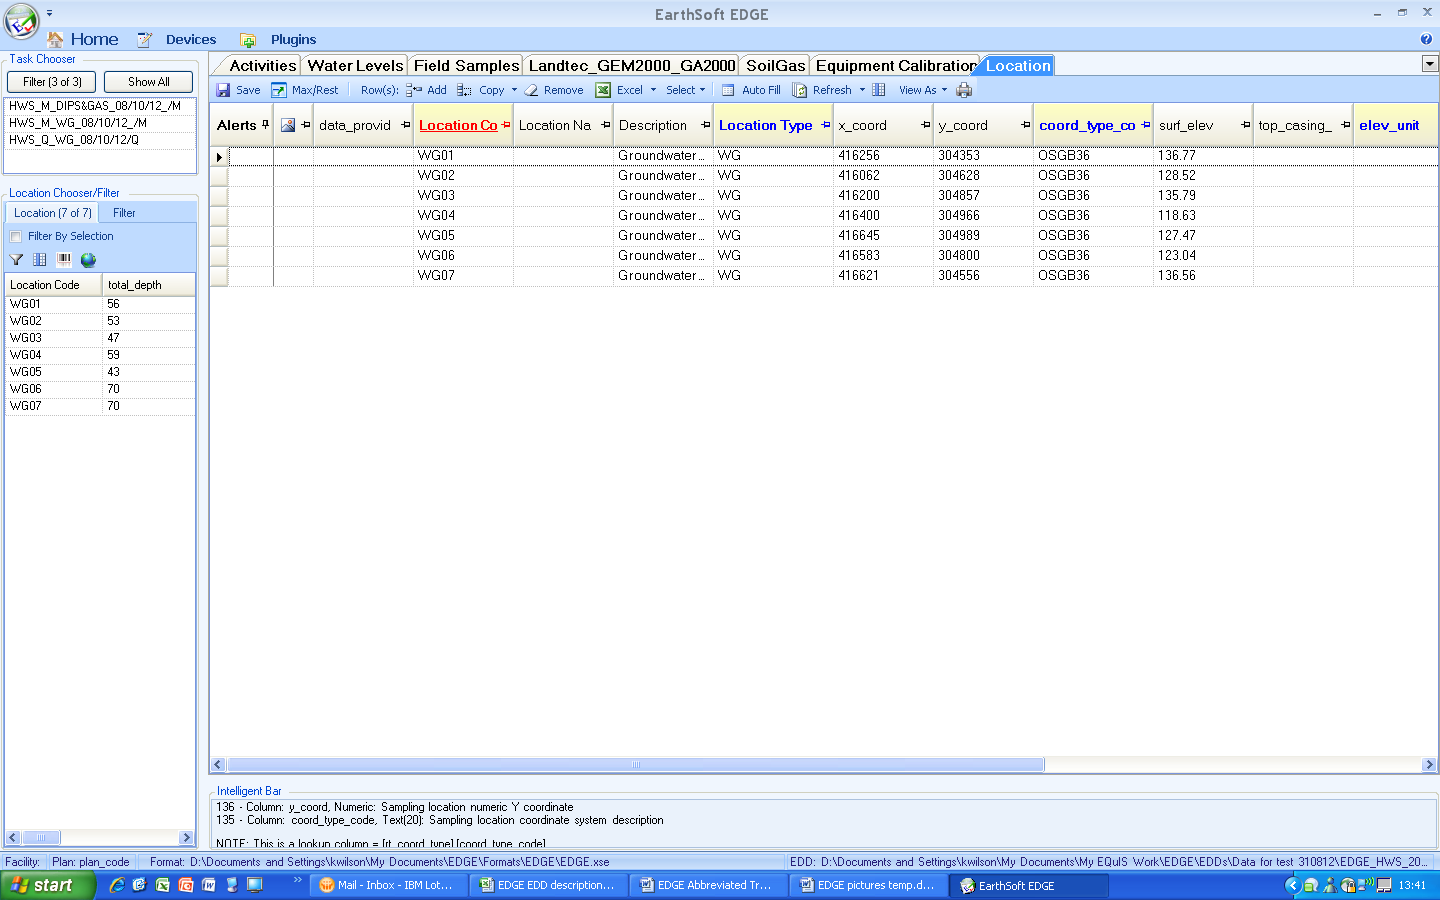
Task: Click the Excel export icon
Action: tap(603, 90)
